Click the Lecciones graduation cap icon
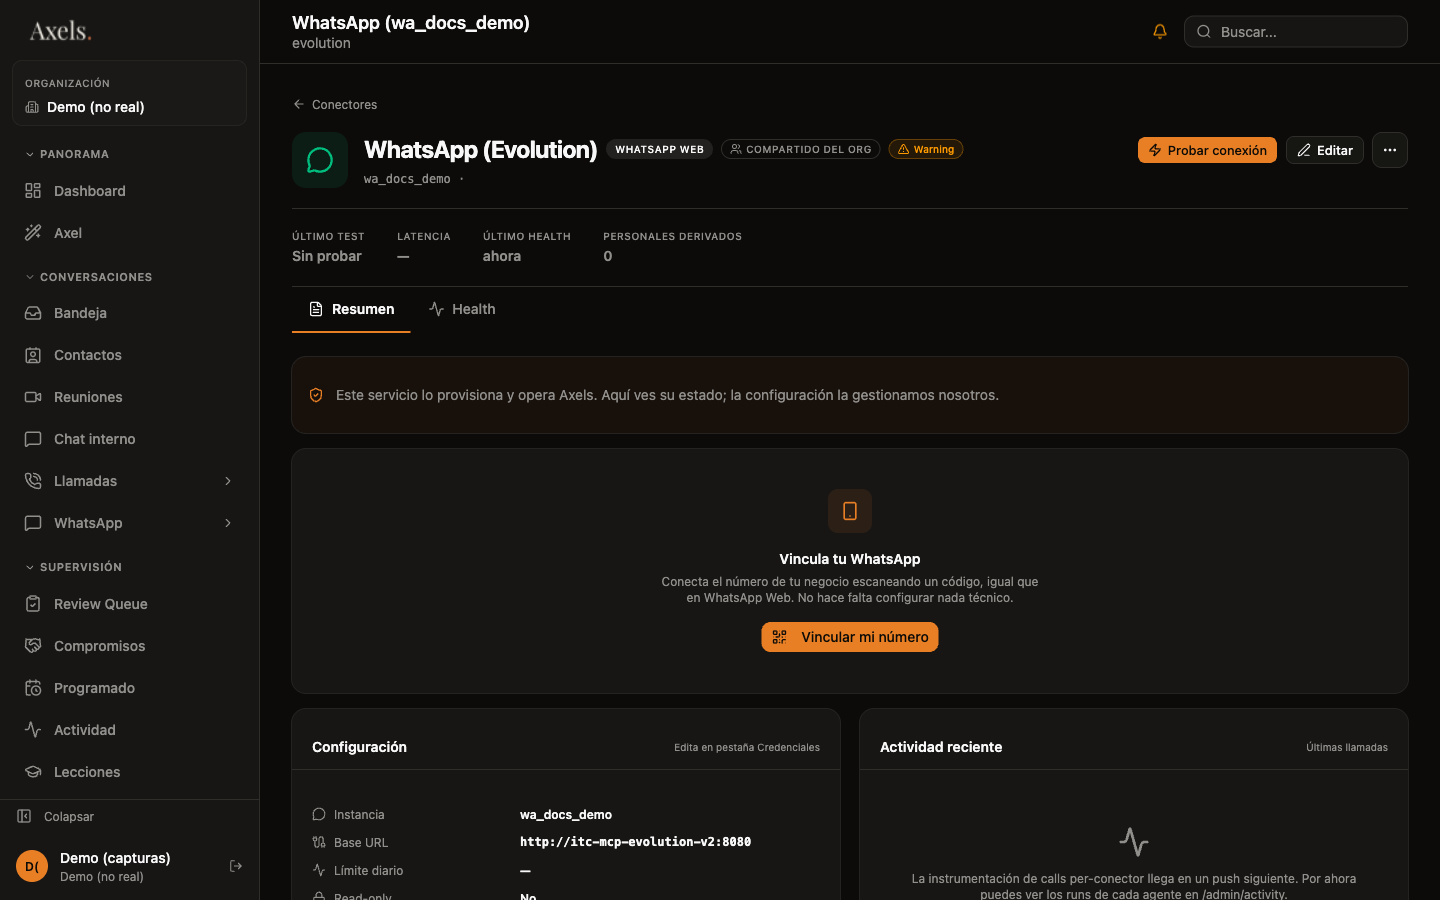 tap(33, 772)
